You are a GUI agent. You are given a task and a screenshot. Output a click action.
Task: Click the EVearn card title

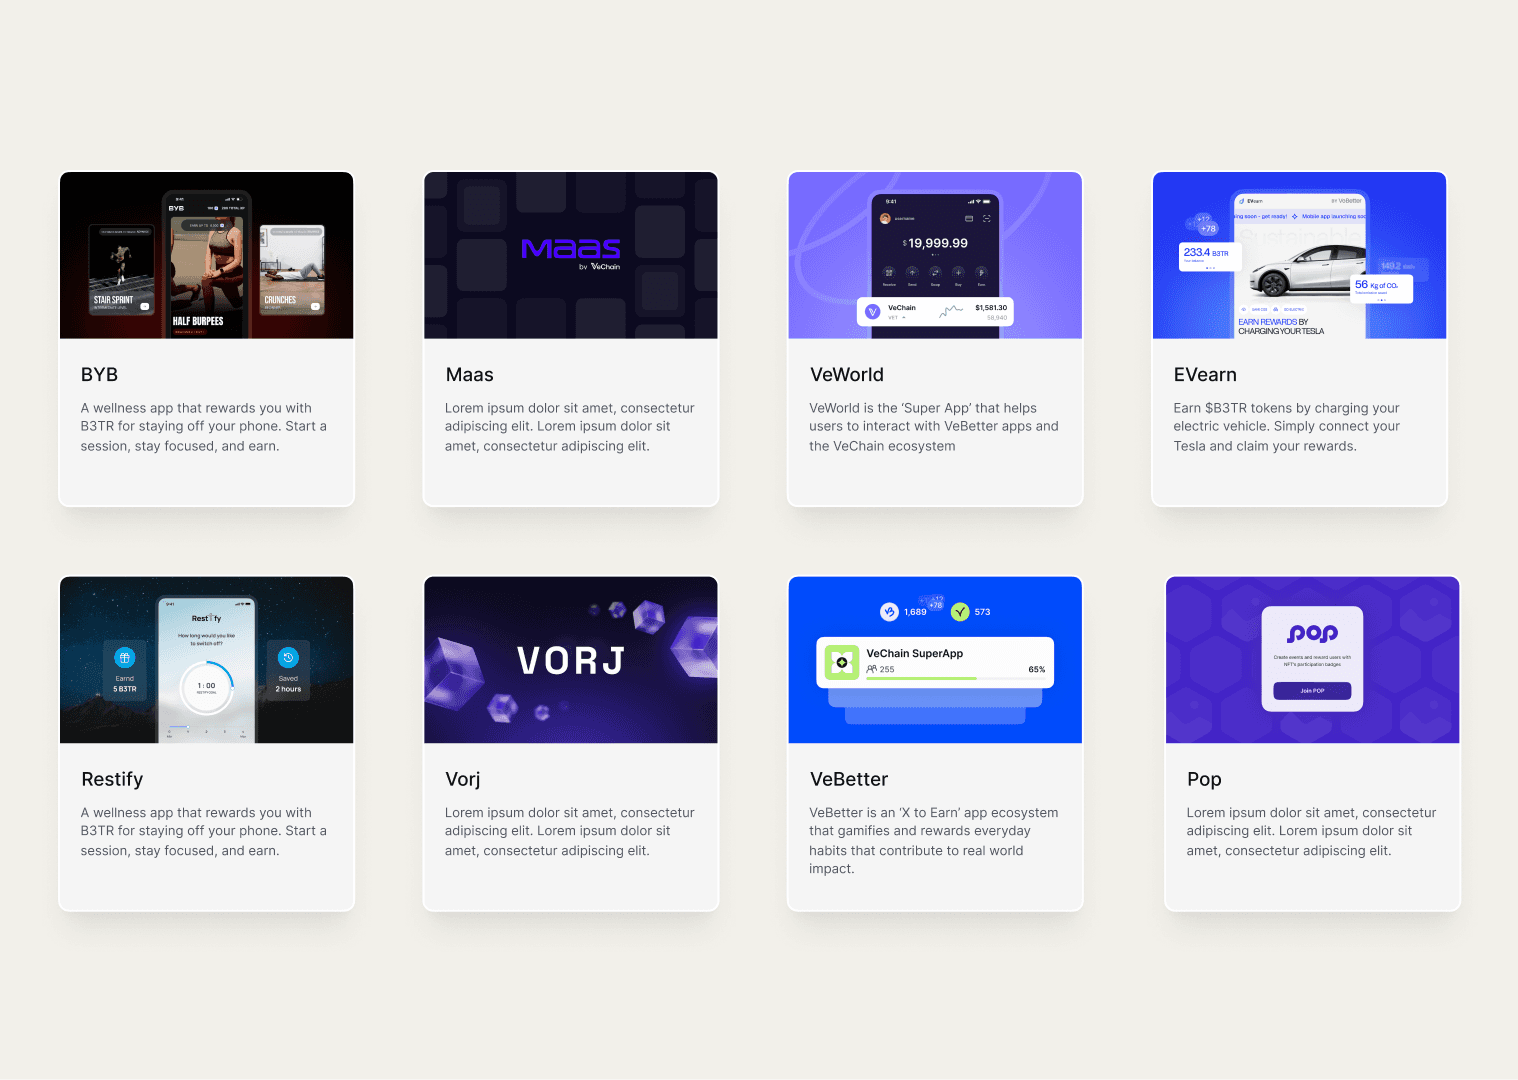(x=1205, y=375)
